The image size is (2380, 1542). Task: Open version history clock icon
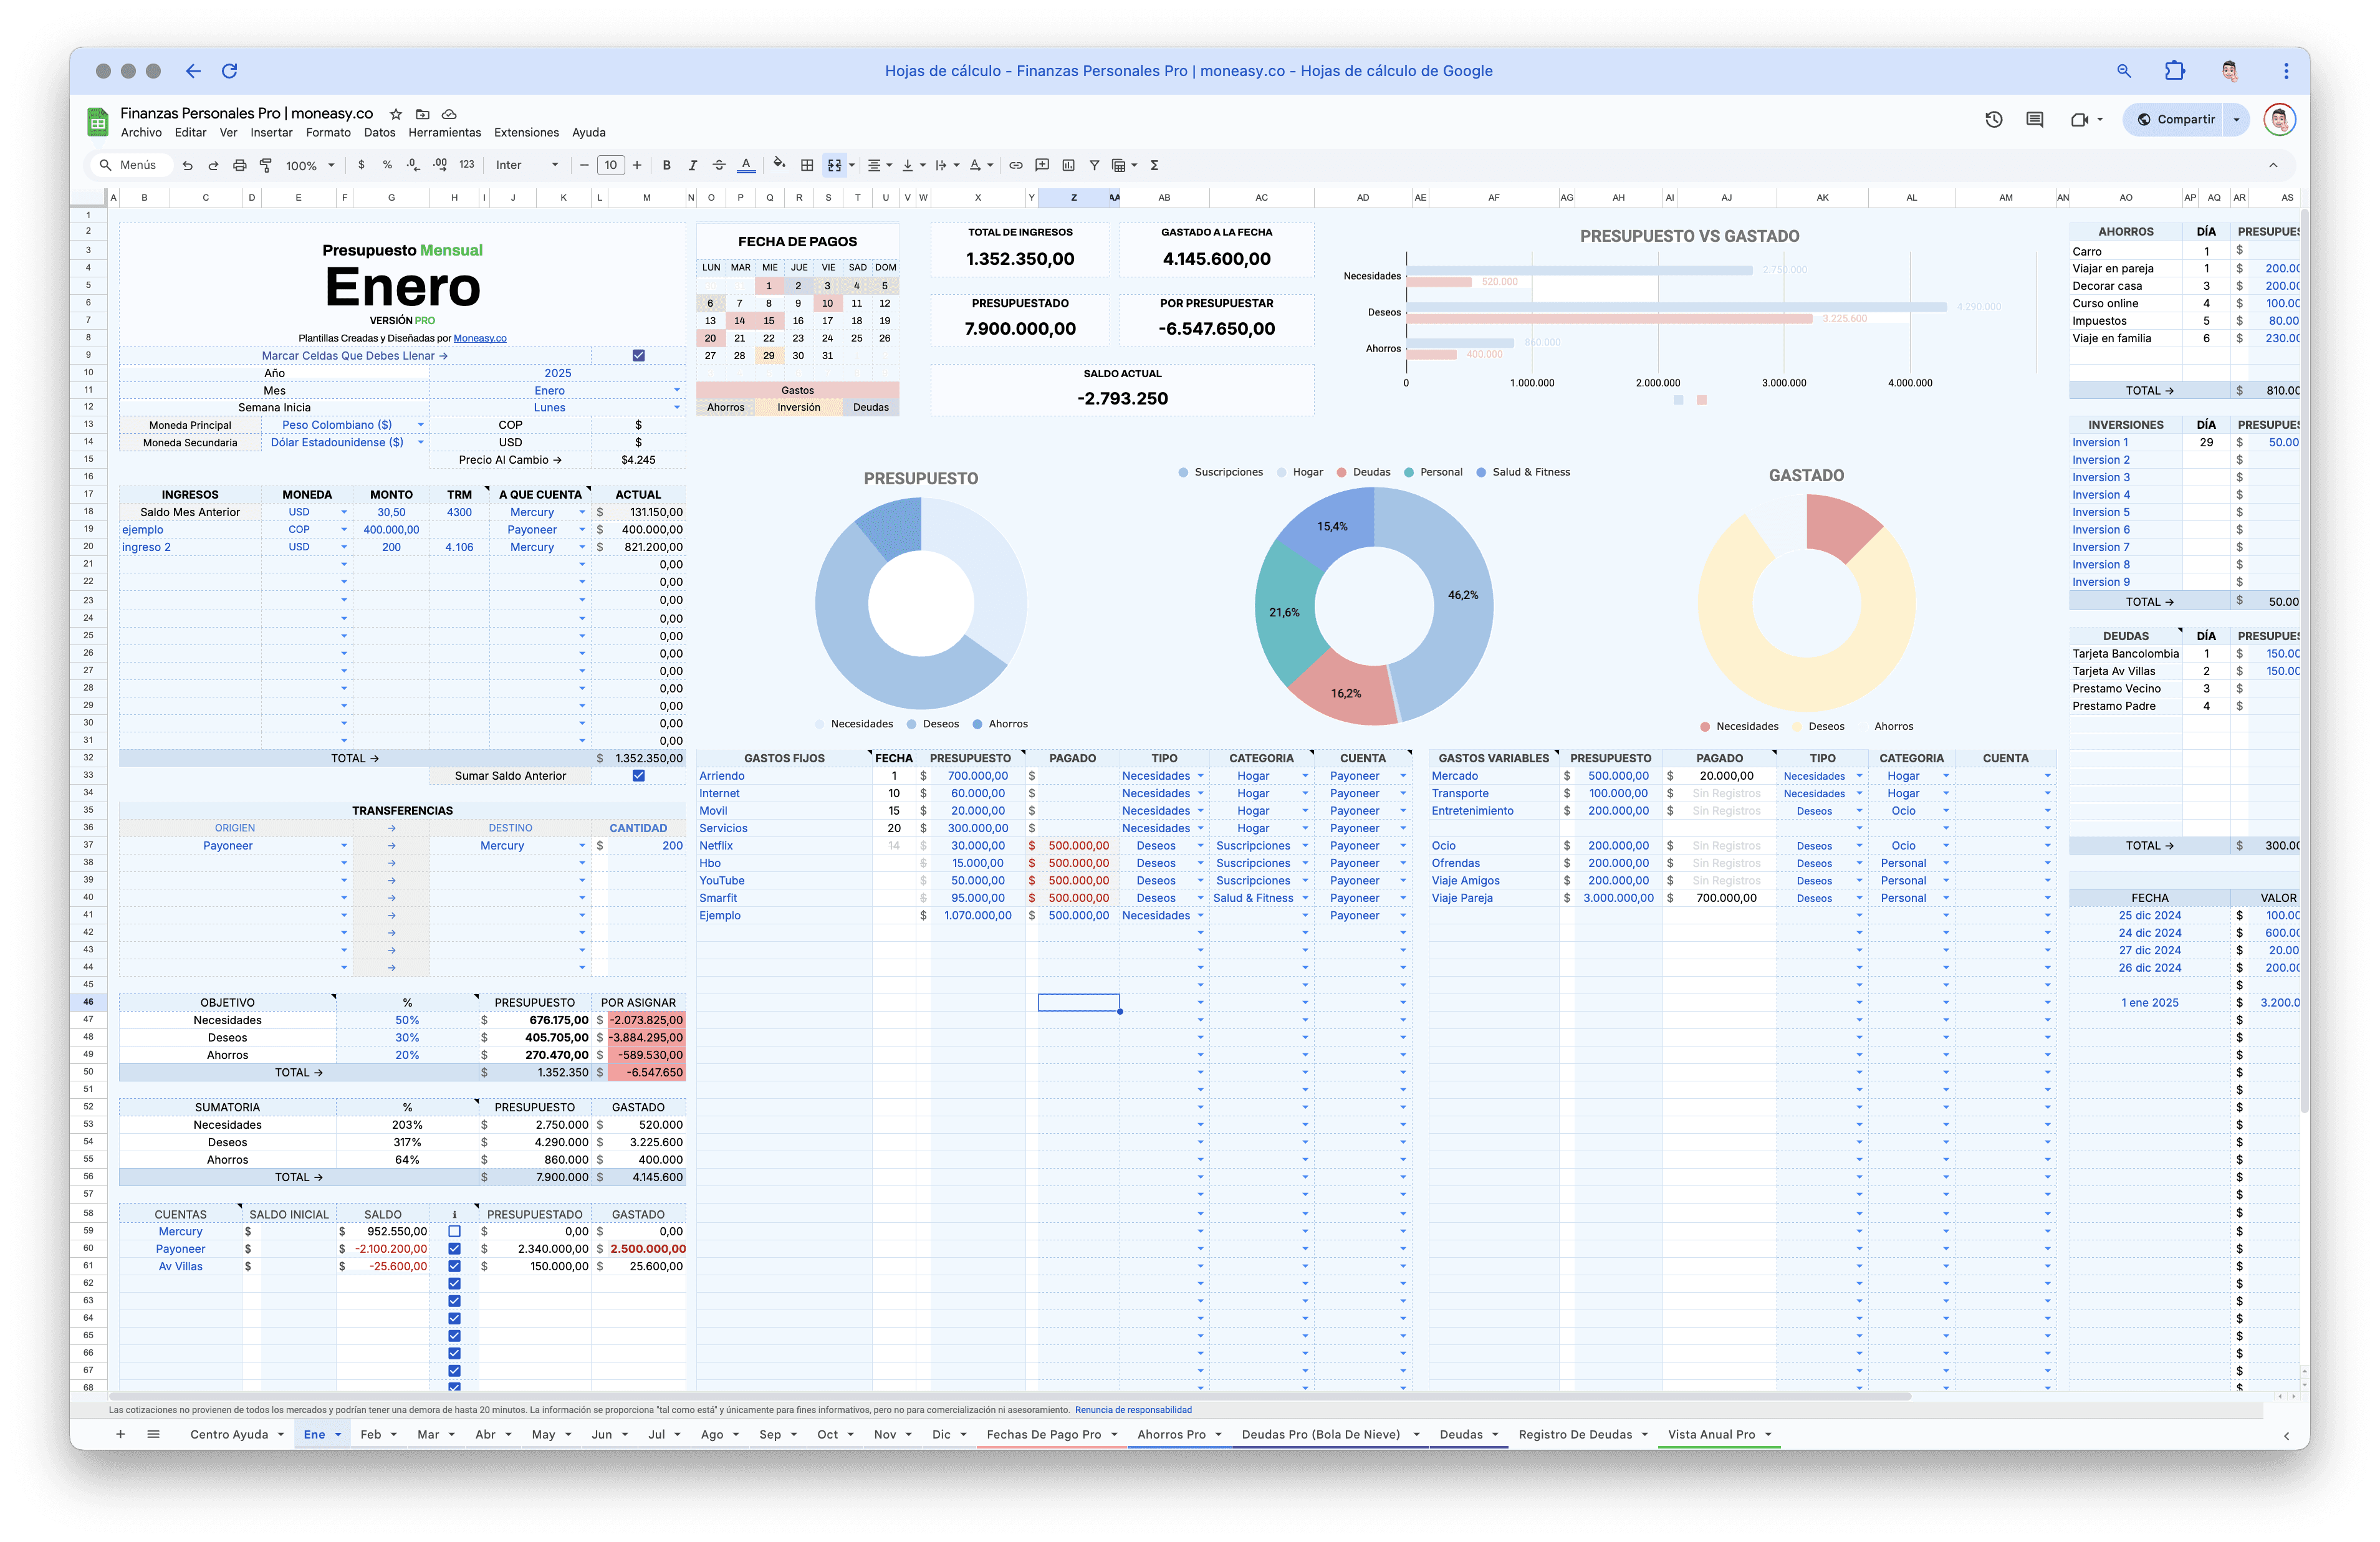[x=1993, y=120]
